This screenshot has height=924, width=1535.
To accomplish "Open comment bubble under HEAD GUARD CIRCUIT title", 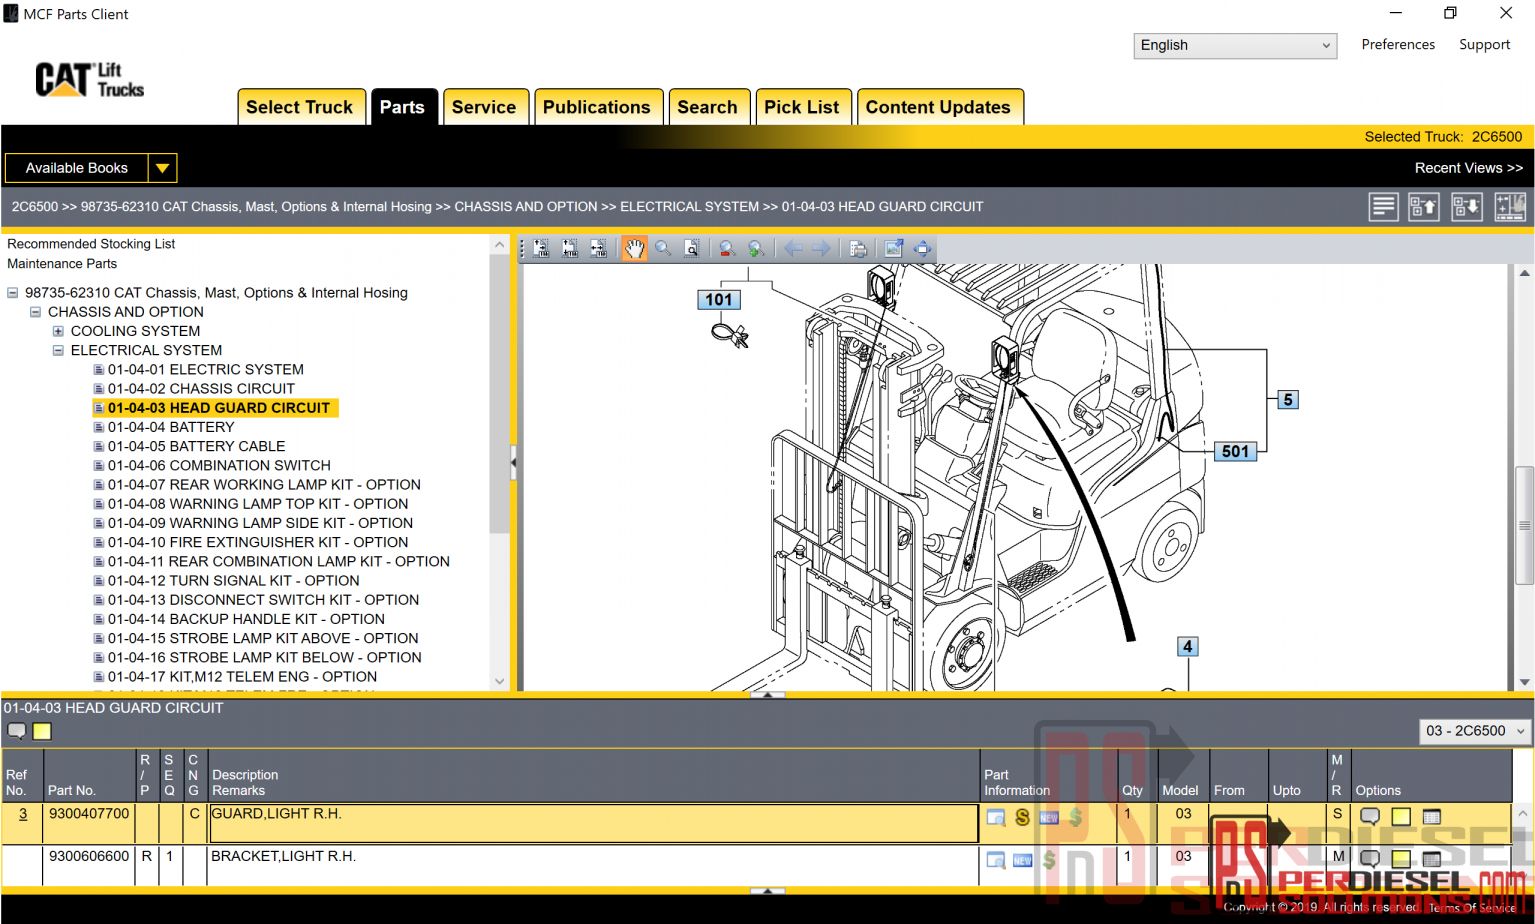I will click(x=17, y=731).
